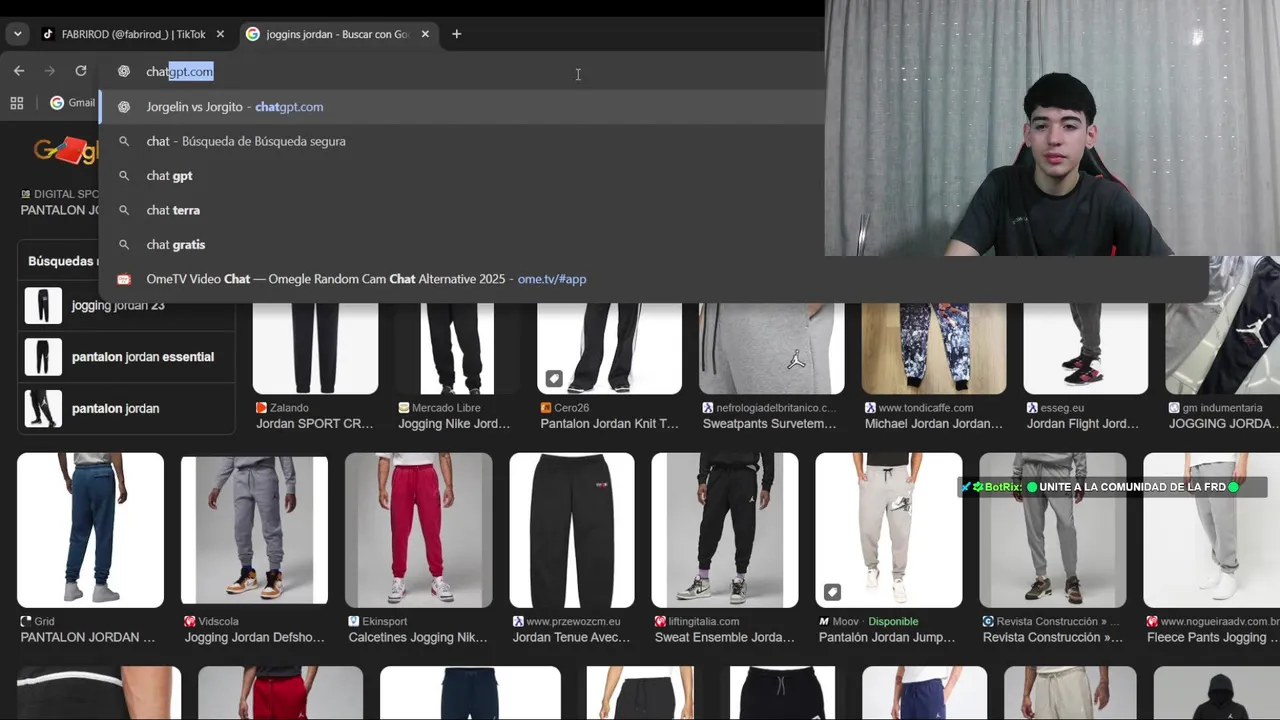Open Zalando Jordan SPORT result thumbnail
This screenshot has width=1280, height=720.
pos(315,348)
